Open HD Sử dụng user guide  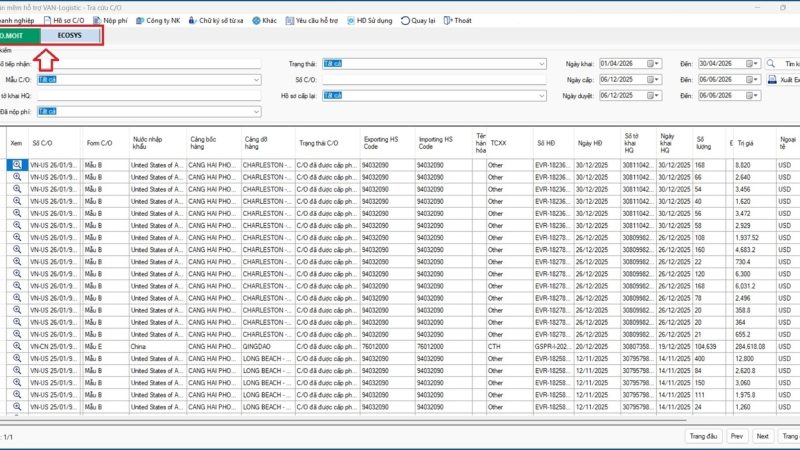(x=369, y=20)
